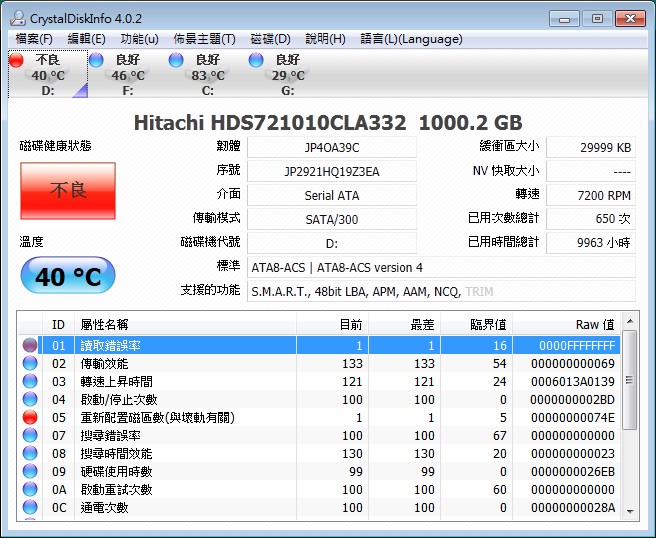Click raw value 00000000074E
656x538 pixels.
point(573,418)
